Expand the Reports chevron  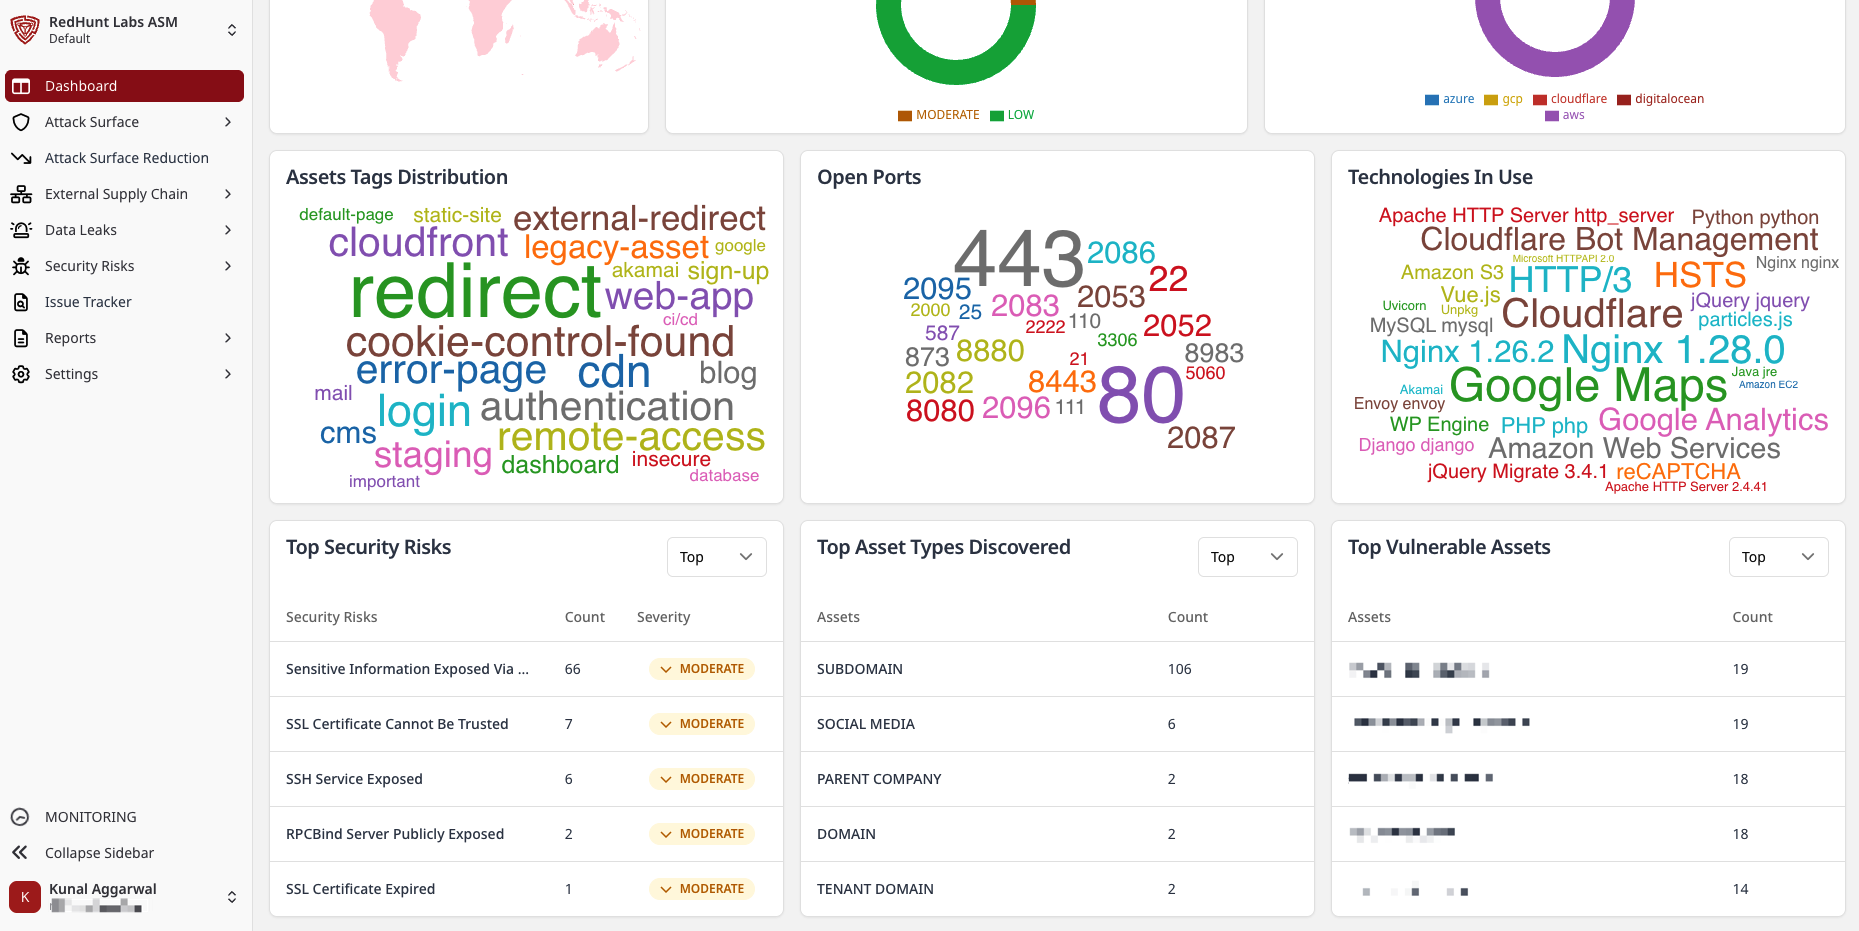(x=228, y=338)
